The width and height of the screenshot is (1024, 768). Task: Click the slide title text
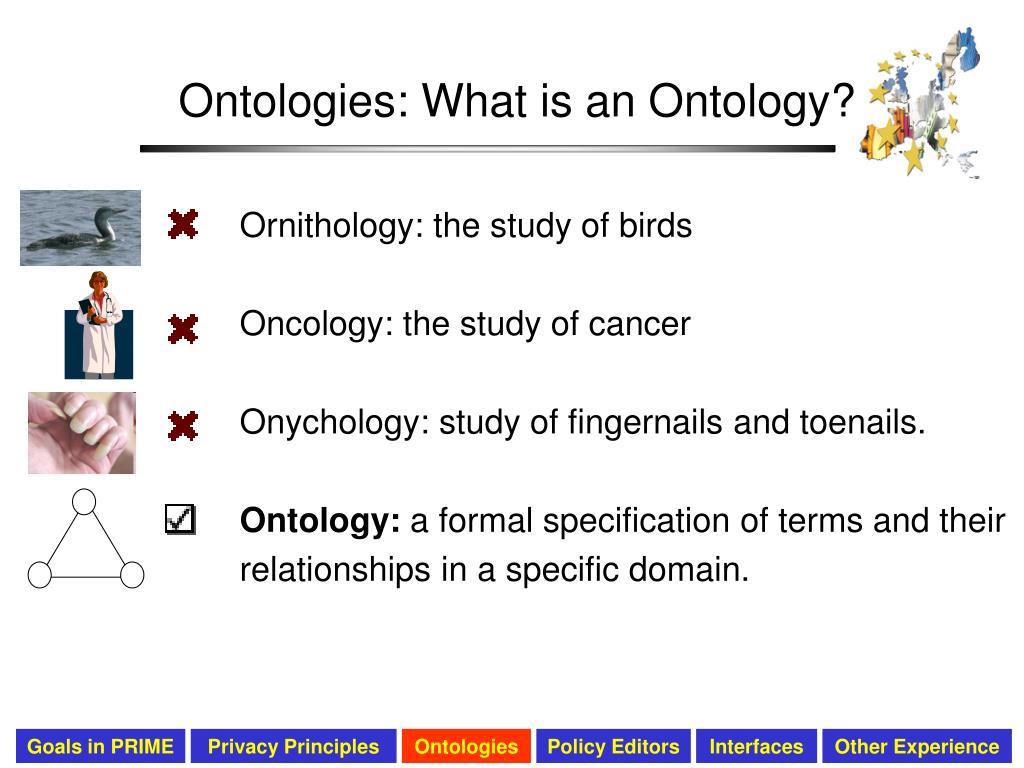pyautogui.click(x=517, y=102)
